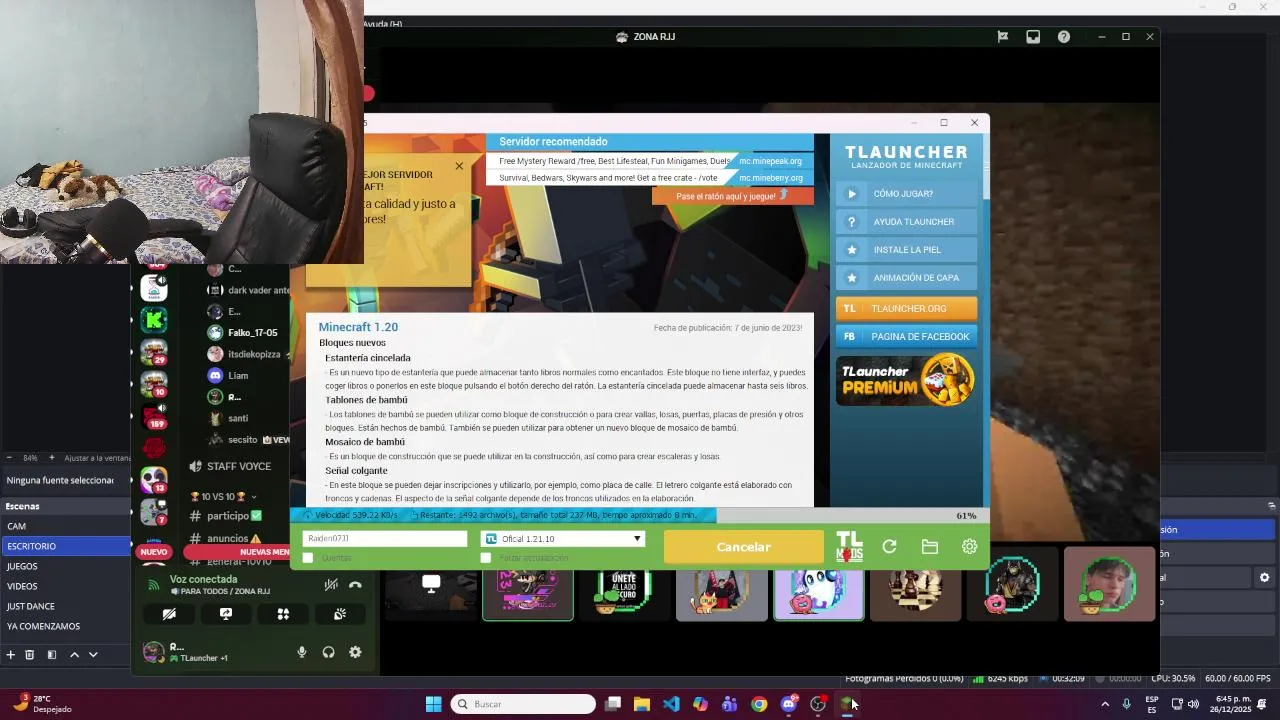1280x720 pixels.
Task: Collapse the 10 VS 10 category
Action: point(222,496)
